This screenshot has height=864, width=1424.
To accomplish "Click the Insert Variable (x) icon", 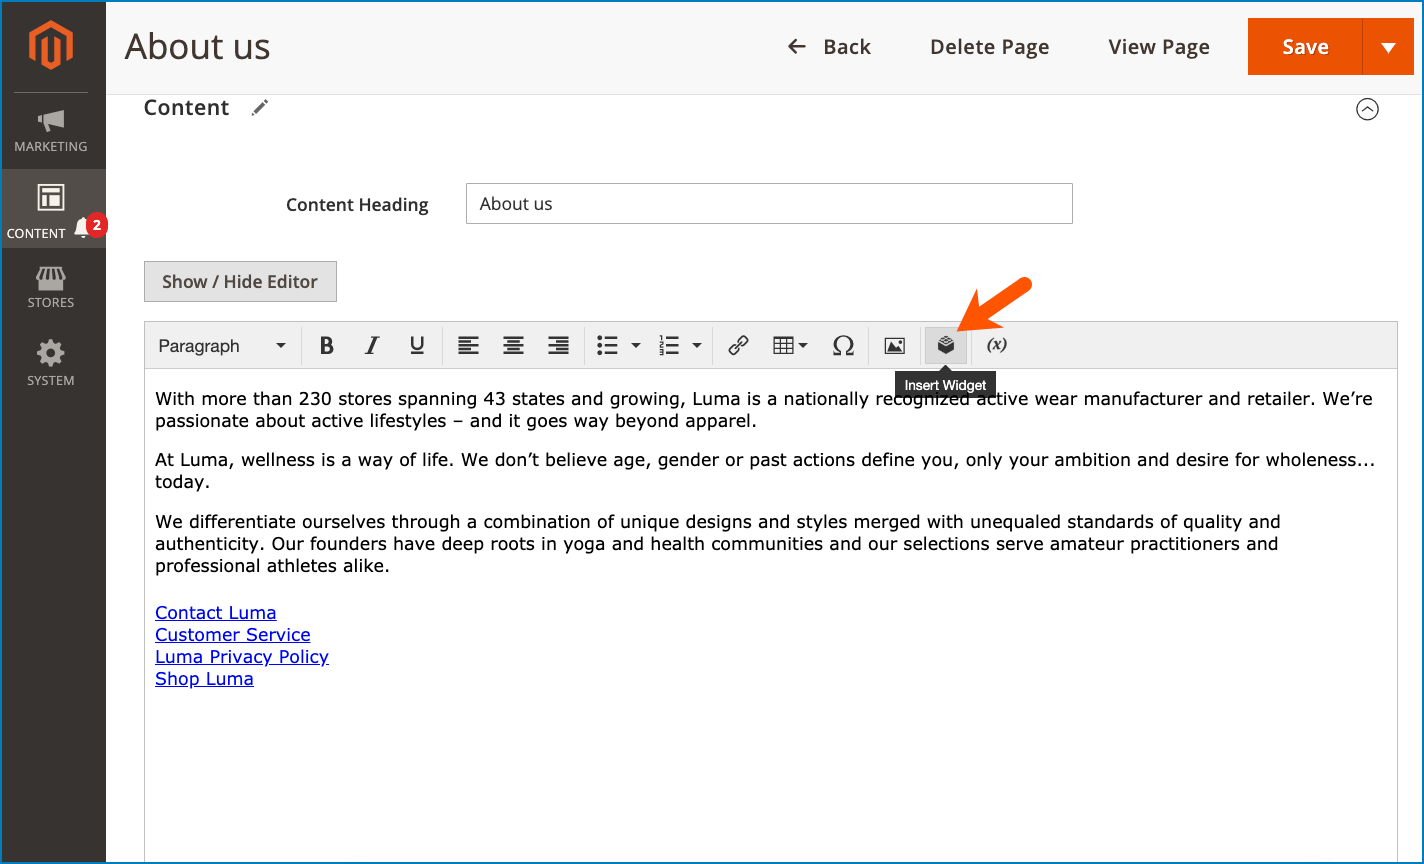I will click(x=996, y=345).
